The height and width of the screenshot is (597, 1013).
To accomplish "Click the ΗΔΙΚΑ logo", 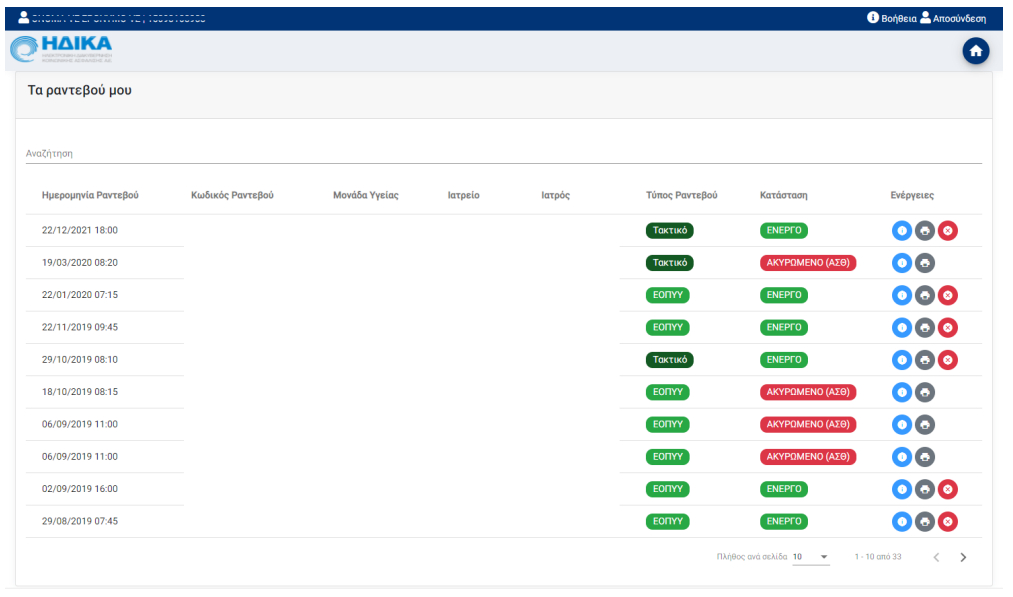I will click(x=62, y=48).
